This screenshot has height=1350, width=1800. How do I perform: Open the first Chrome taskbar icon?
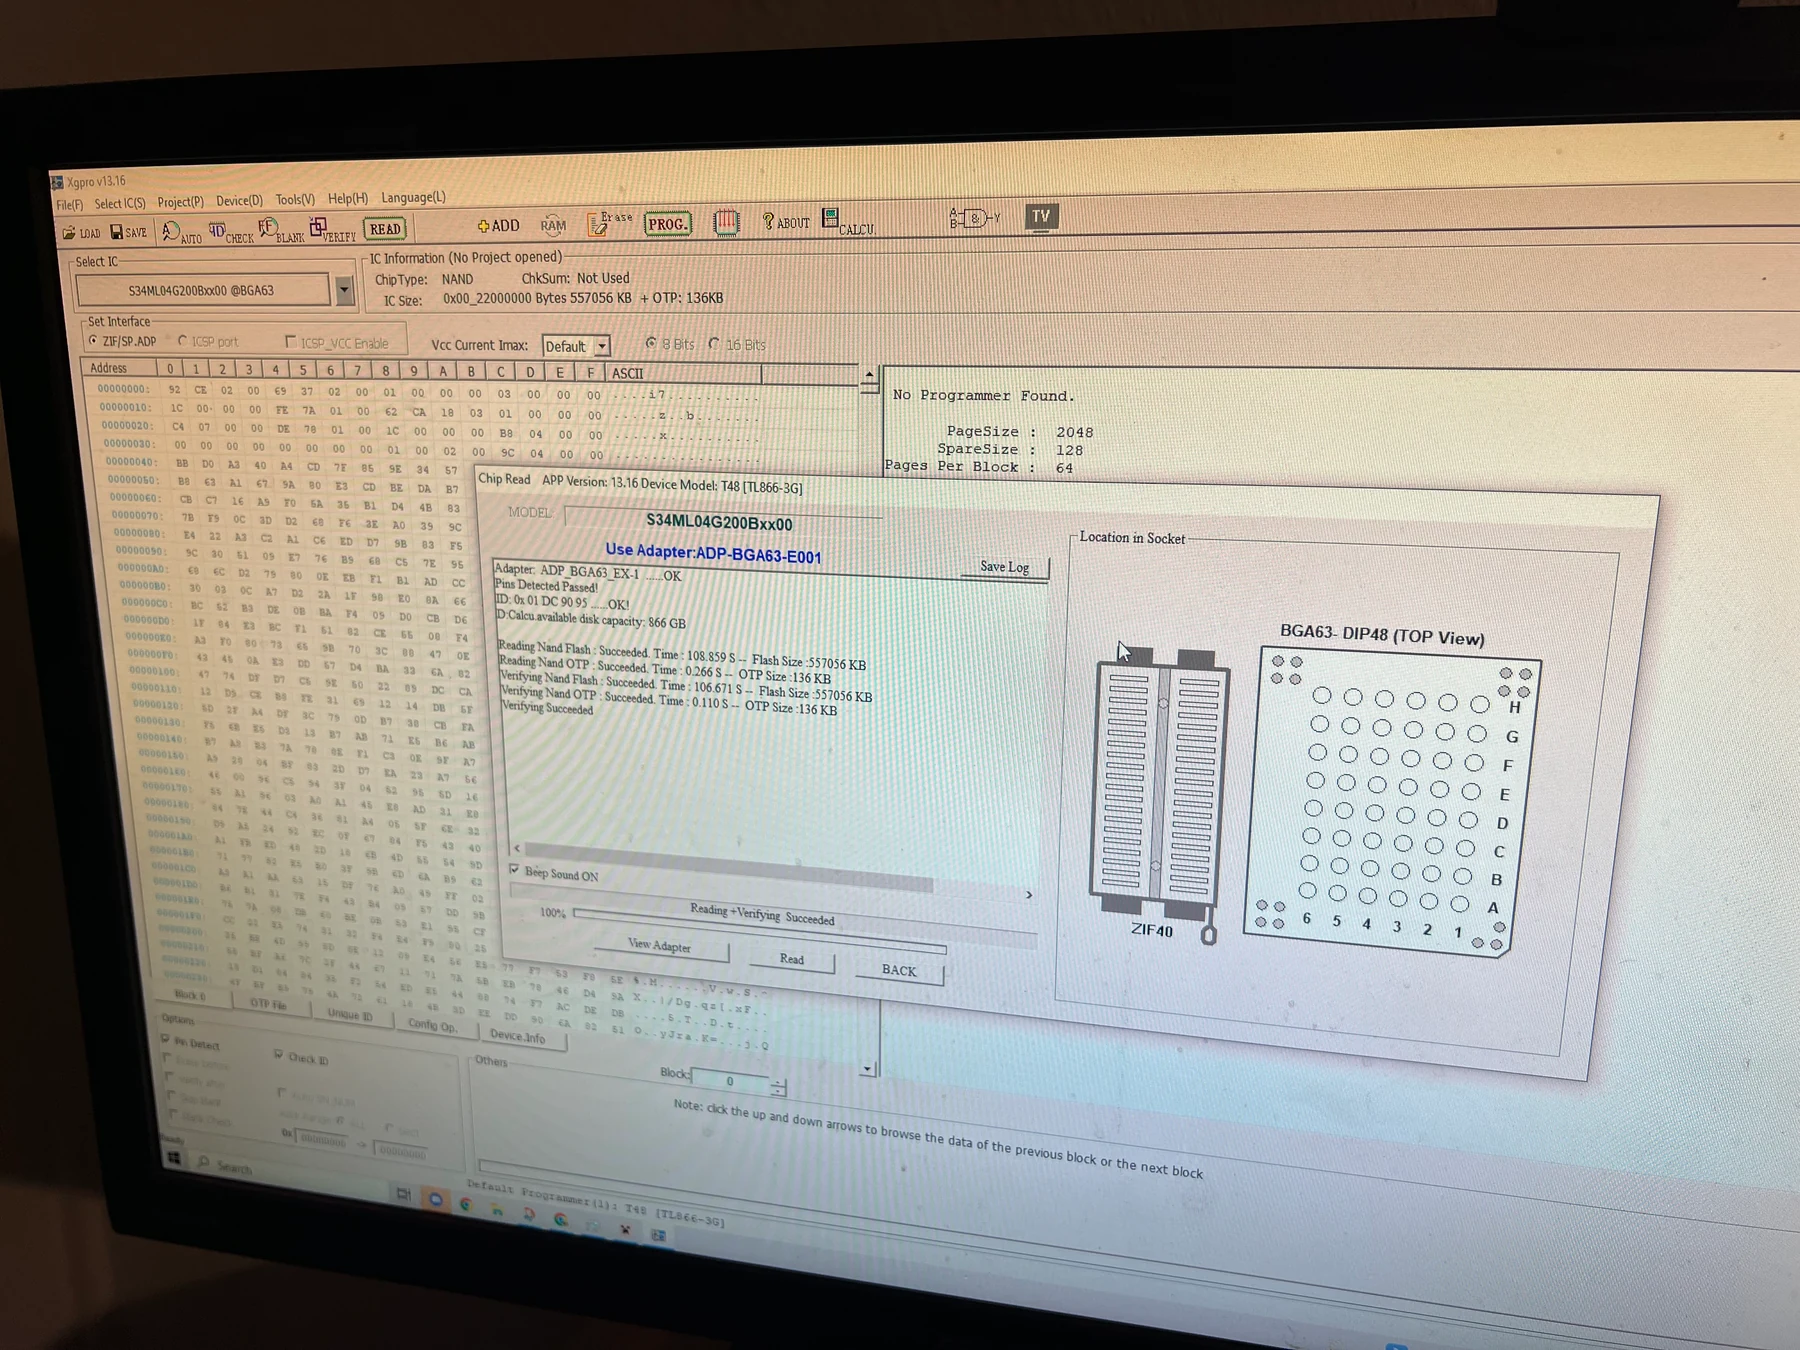tap(466, 1204)
